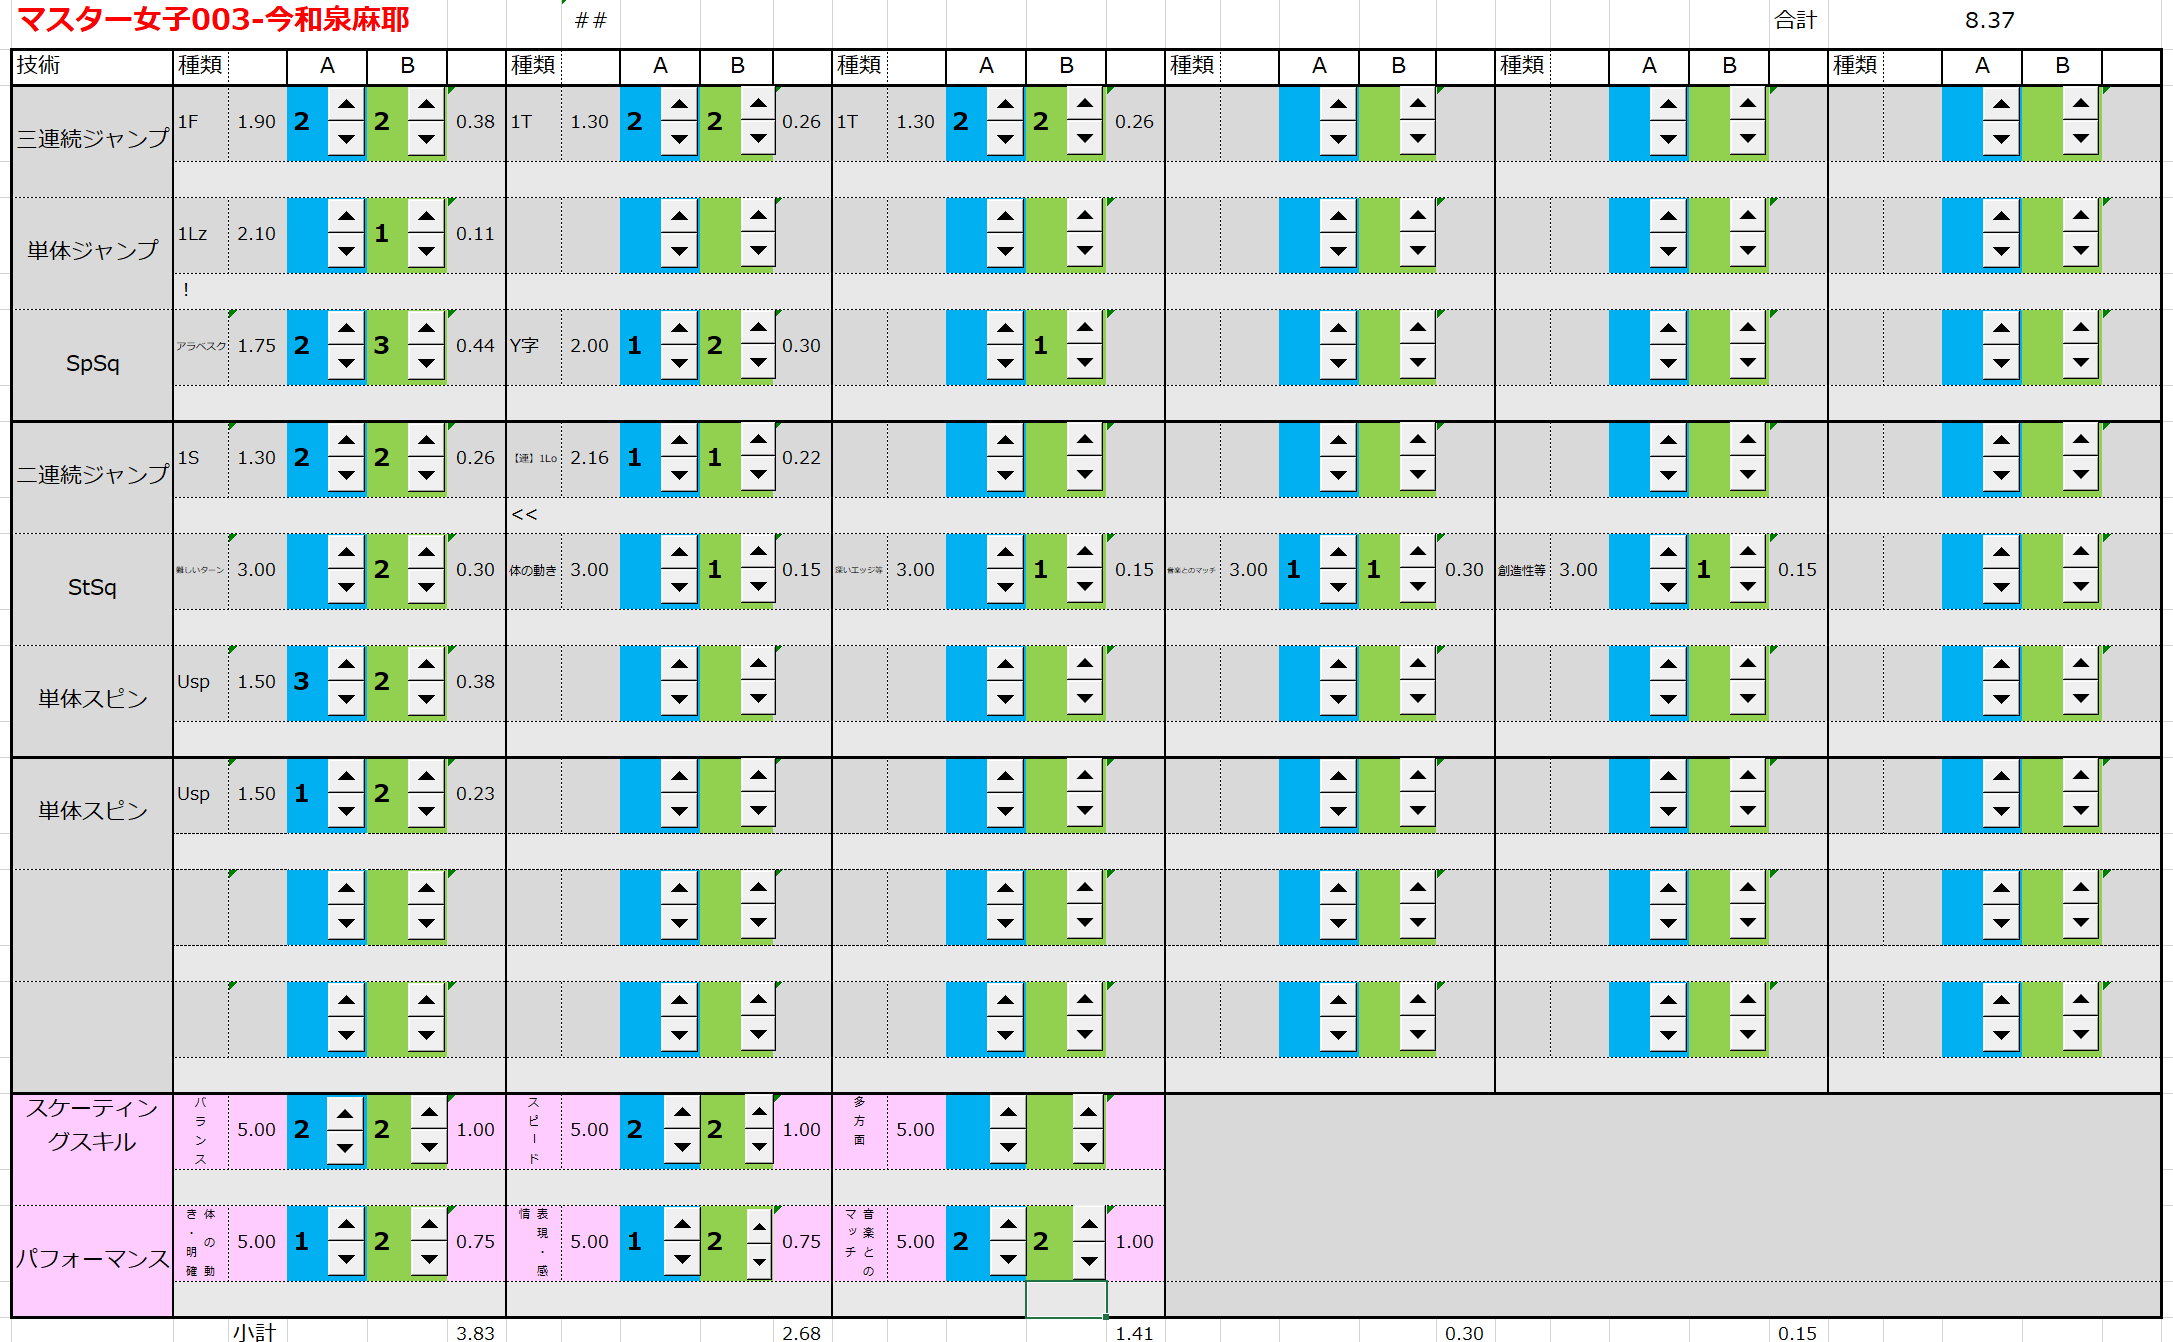Increase judge A score for アラベスク SpSq
Viewport: 2173px width, 1342px height.
346,328
